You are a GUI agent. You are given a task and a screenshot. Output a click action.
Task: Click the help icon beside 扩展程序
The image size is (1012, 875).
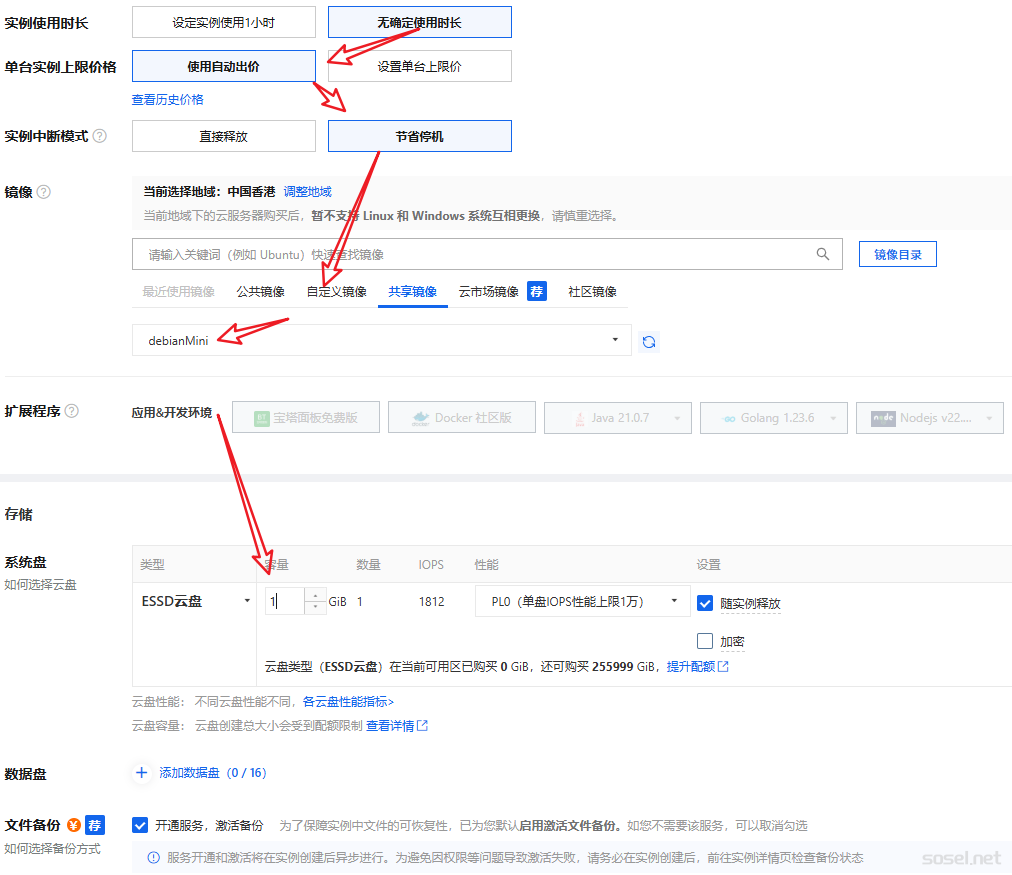(x=72, y=411)
